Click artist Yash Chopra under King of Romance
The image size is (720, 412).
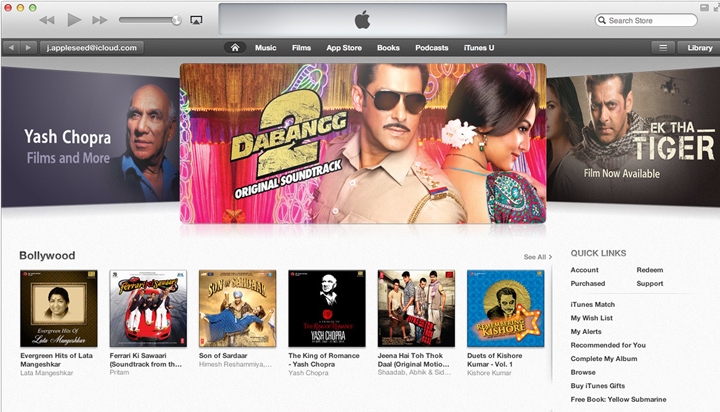pos(308,373)
